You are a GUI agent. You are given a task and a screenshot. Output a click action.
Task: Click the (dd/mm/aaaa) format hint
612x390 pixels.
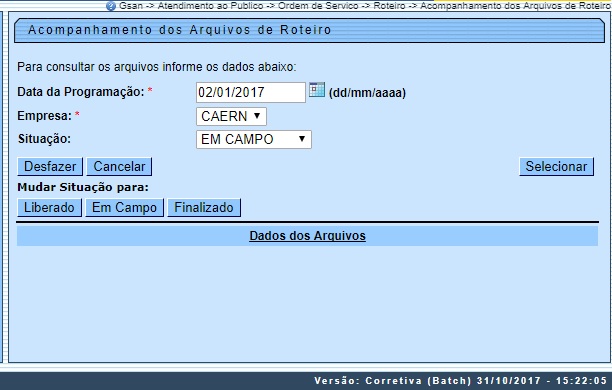pyautogui.click(x=367, y=93)
